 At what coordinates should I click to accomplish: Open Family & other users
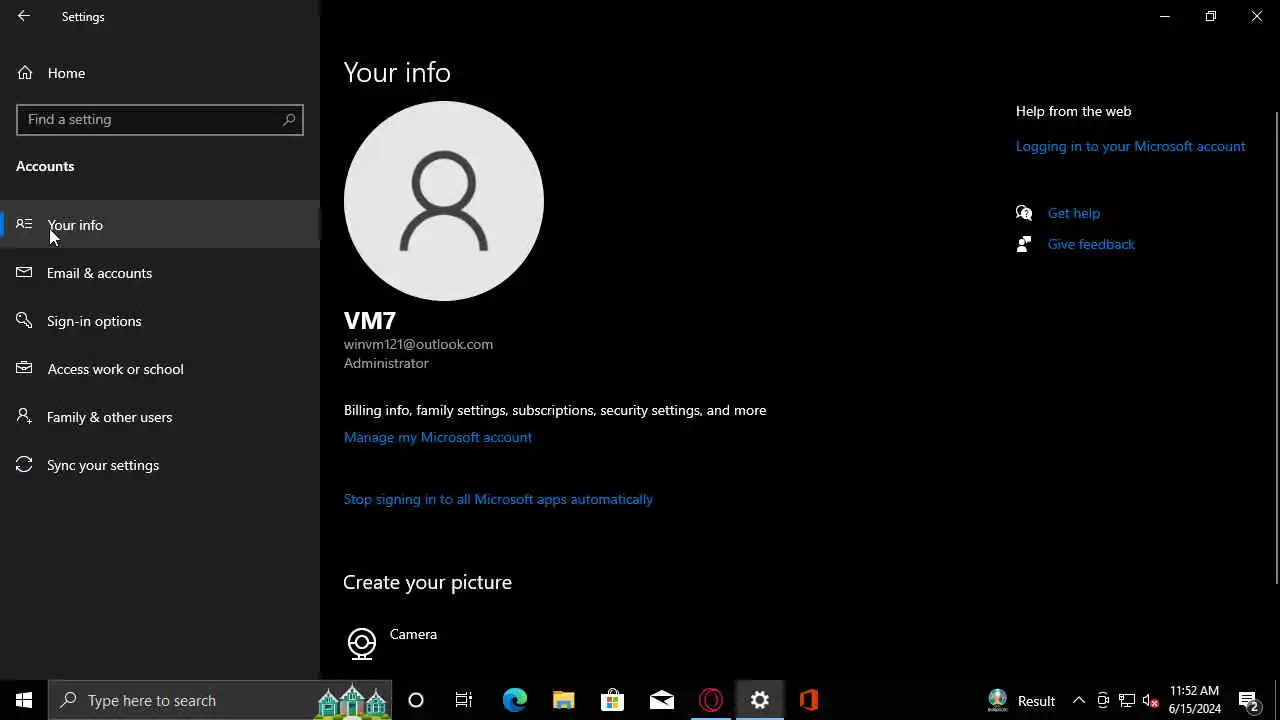[160, 417]
